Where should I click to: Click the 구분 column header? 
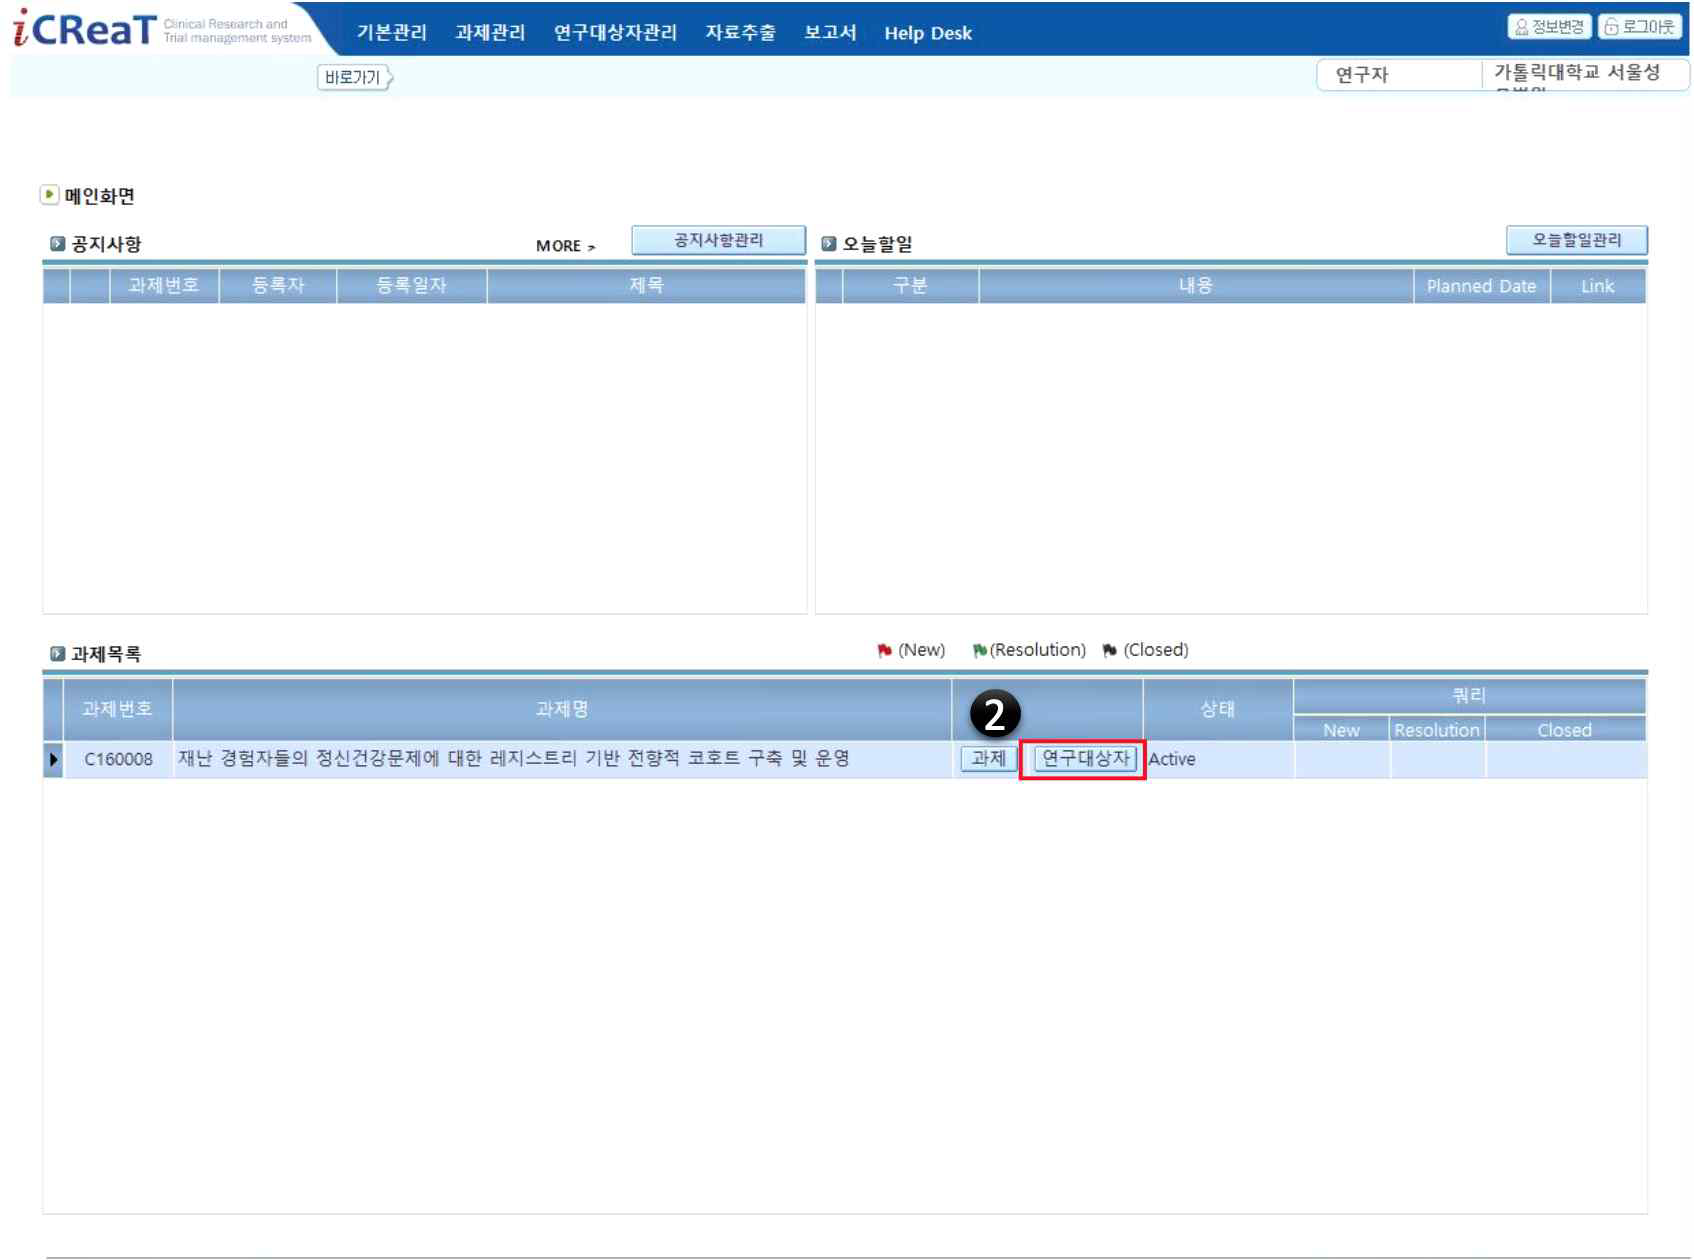point(910,286)
